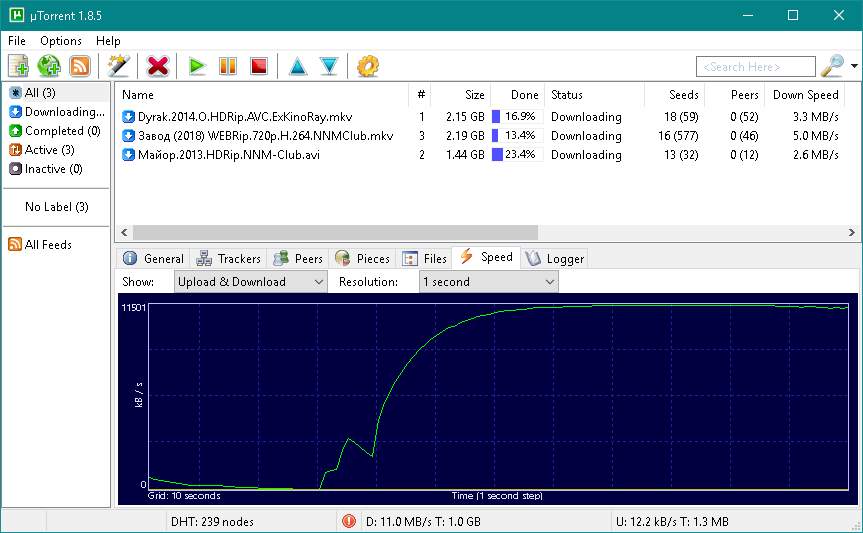
Task: Open Preferences gear icon
Action: coord(368,66)
